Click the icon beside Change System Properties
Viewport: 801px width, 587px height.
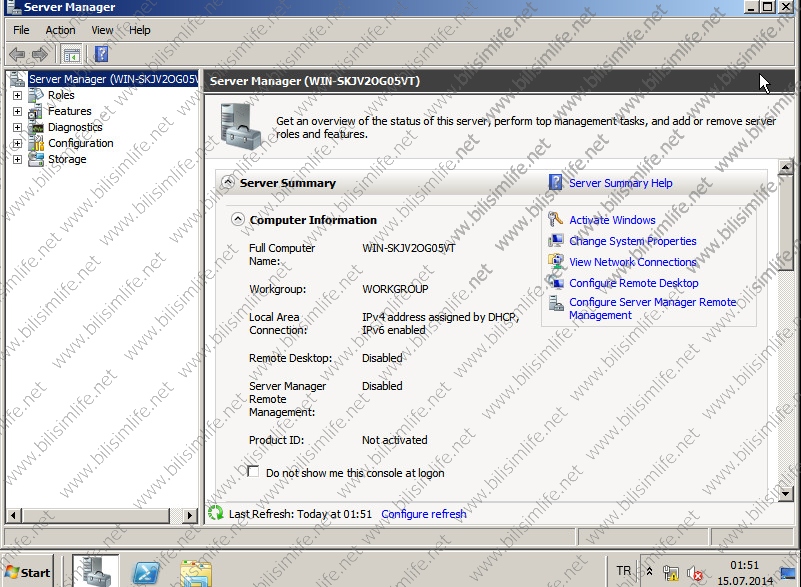(x=555, y=241)
